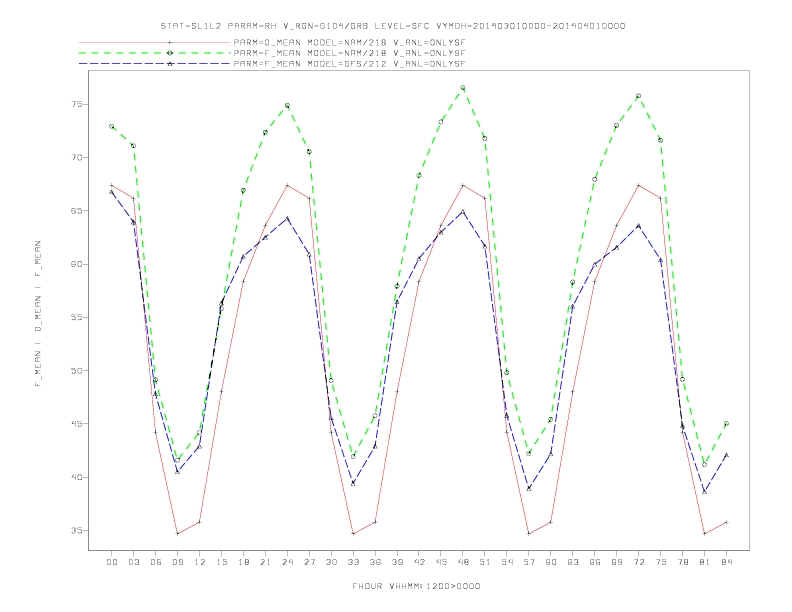The height and width of the screenshot is (612, 792).
Task: Click y-axis tick value 50
Action: 77,371
